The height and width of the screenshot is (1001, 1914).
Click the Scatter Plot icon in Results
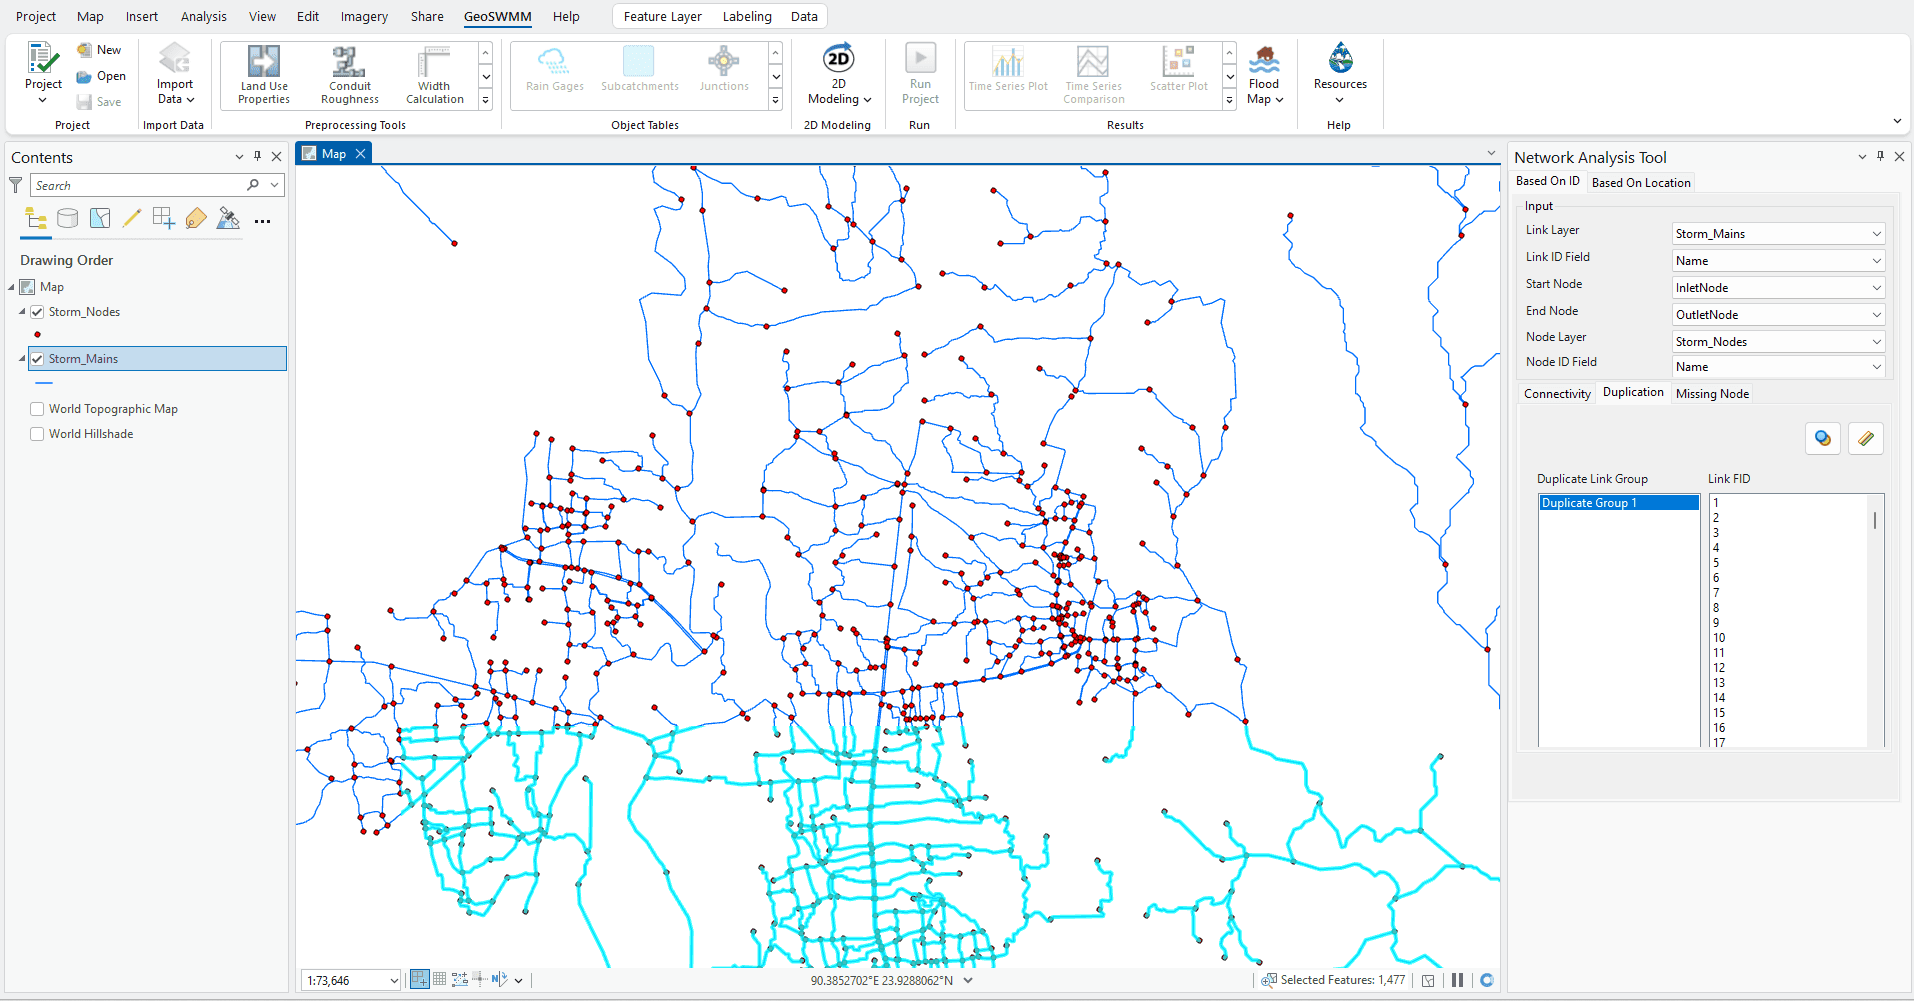[x=1179, y=70]
